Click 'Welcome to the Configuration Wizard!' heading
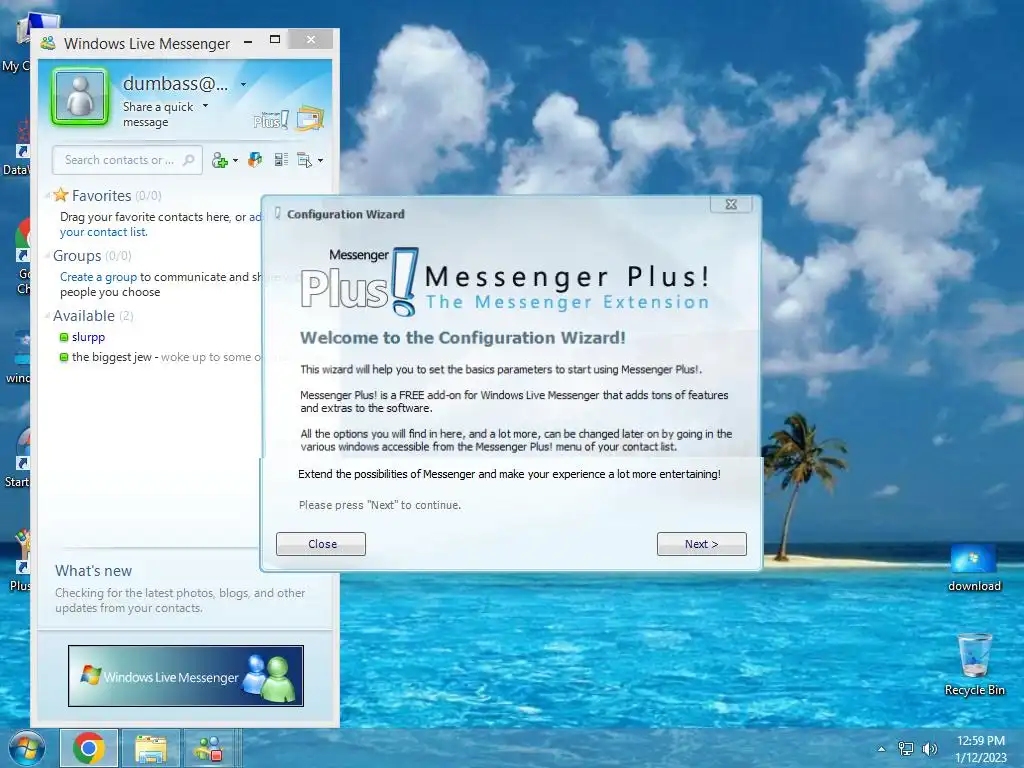 pos(462,338)
